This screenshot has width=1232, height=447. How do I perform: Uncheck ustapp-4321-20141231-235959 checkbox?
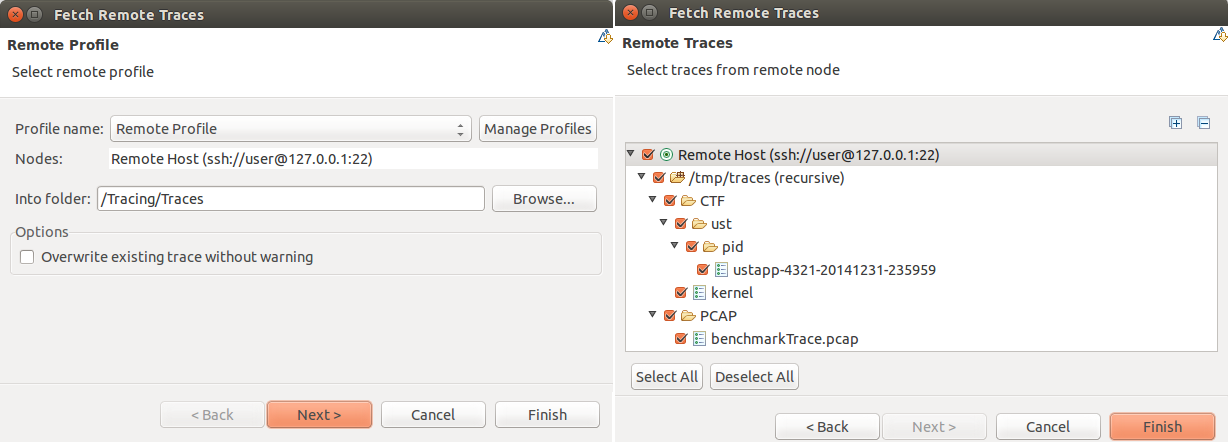[x=703, y=270]
